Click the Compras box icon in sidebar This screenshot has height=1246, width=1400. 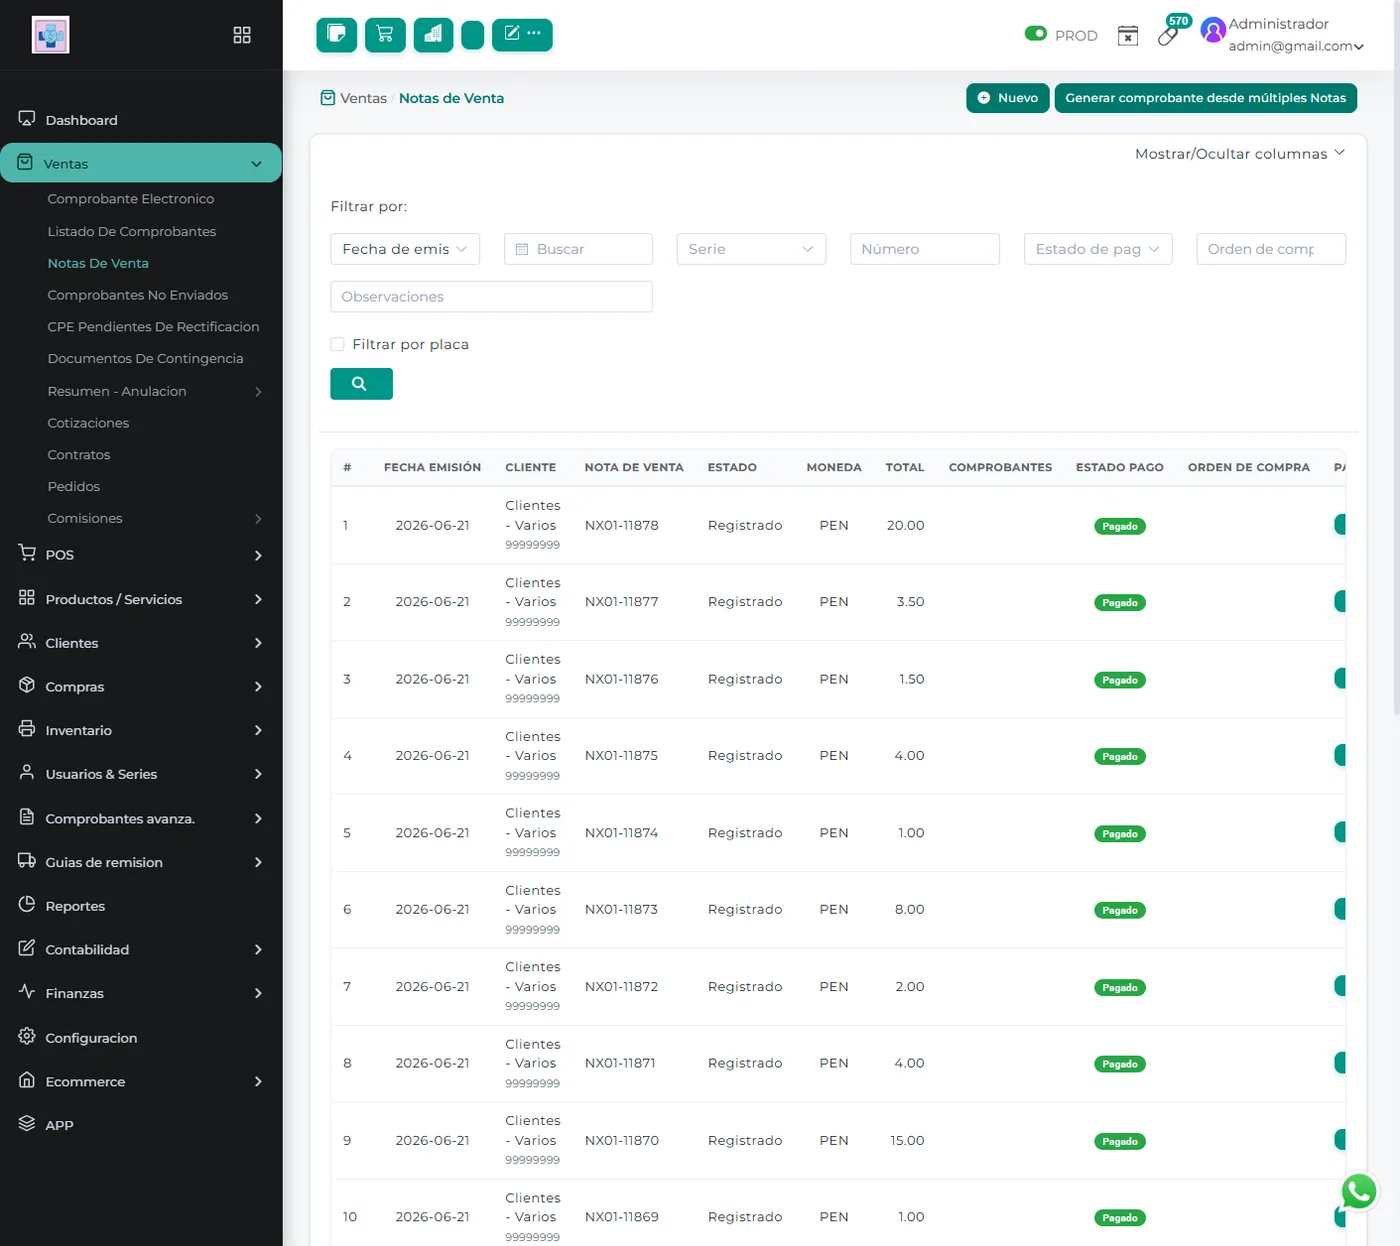coord(27,686)
